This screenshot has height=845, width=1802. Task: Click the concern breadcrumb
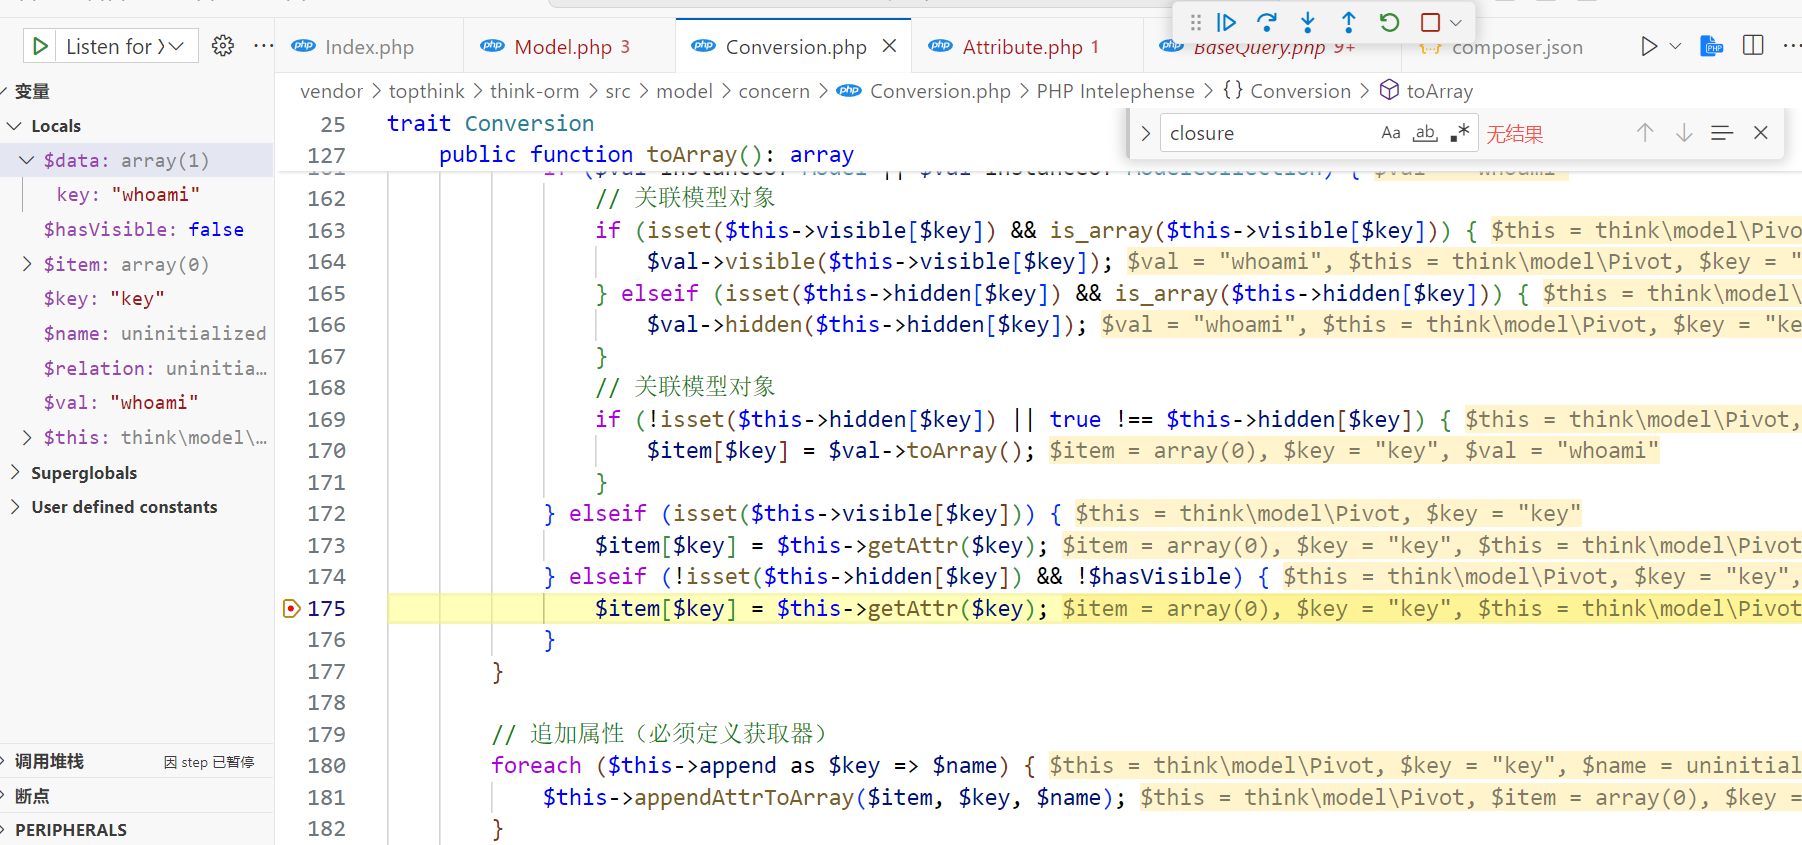[774, 91]
